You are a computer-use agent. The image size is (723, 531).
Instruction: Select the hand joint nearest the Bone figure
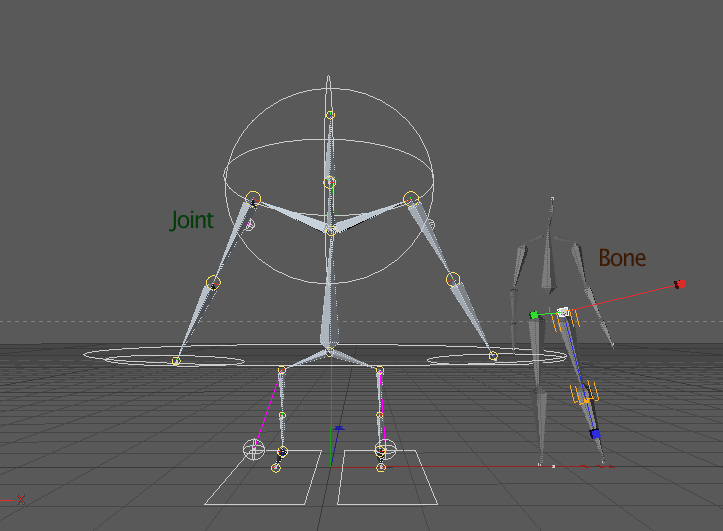pyautogui.click(x=493, y=356)
